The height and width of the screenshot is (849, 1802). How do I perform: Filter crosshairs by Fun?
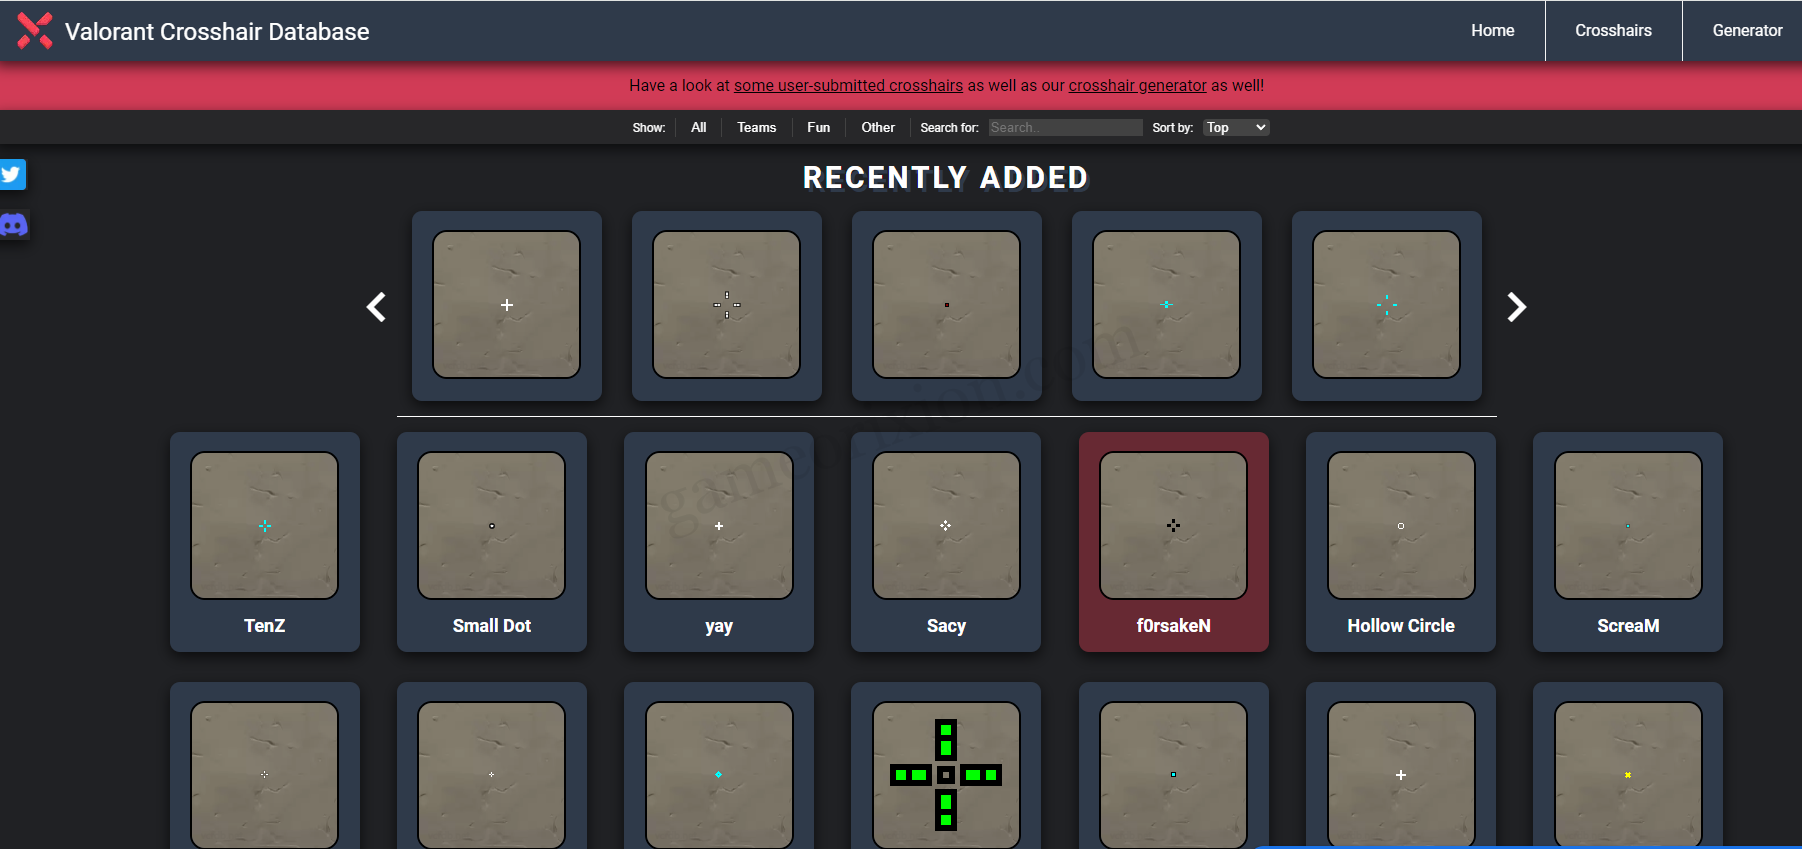pyautogui.click(x=819, y=127)
